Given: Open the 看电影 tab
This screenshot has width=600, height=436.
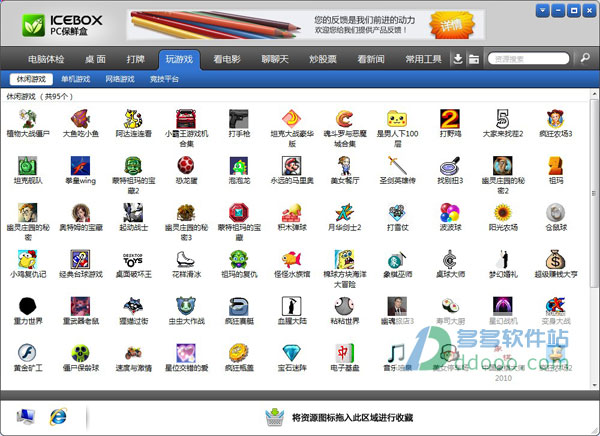Looking at the screenshot, I should (227, 59).
